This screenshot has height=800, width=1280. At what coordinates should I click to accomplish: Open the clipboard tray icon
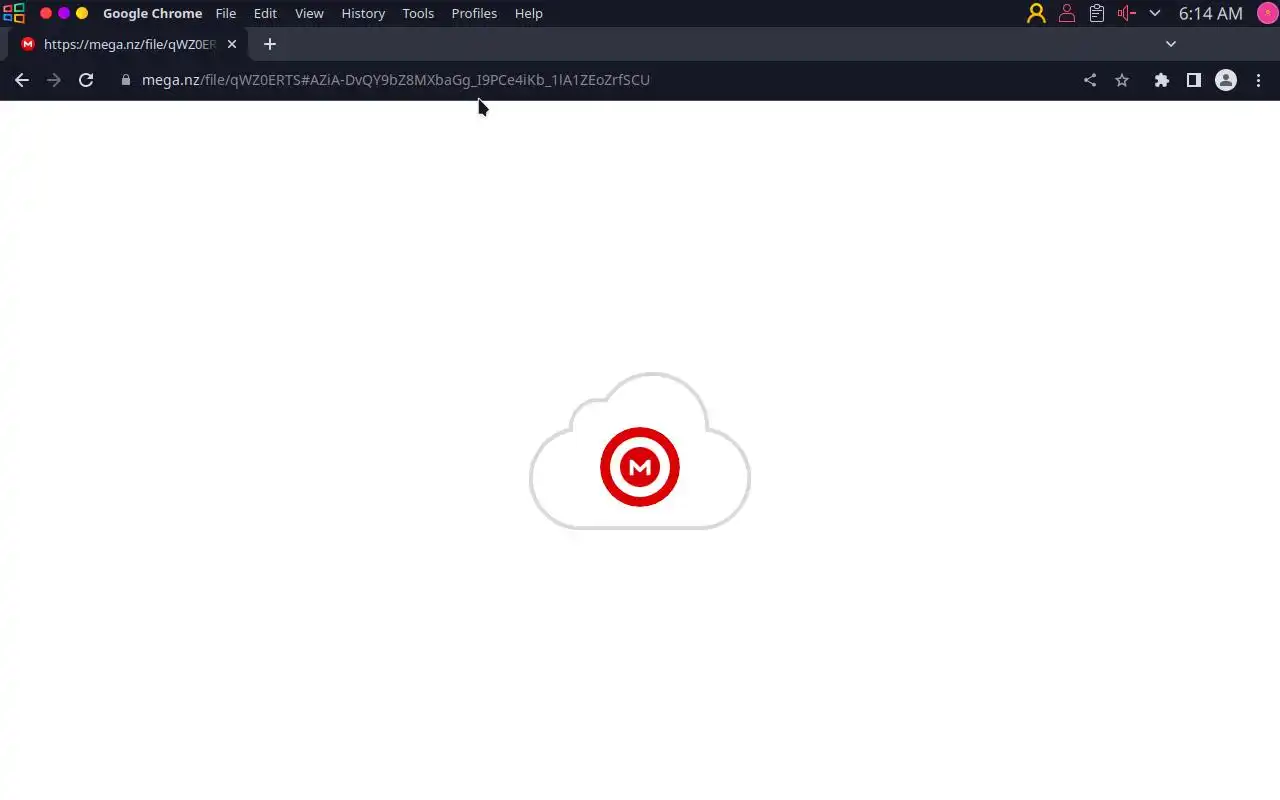click(x=1097, y=13)
